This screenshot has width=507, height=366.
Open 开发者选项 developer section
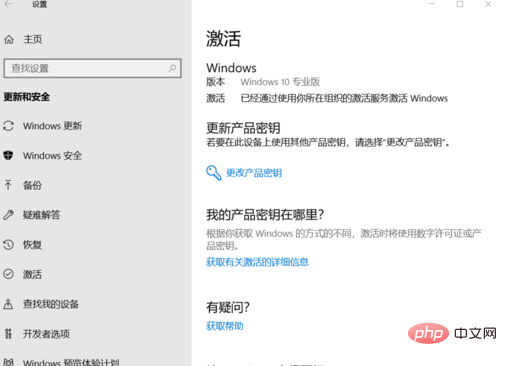tap(46, 334)
